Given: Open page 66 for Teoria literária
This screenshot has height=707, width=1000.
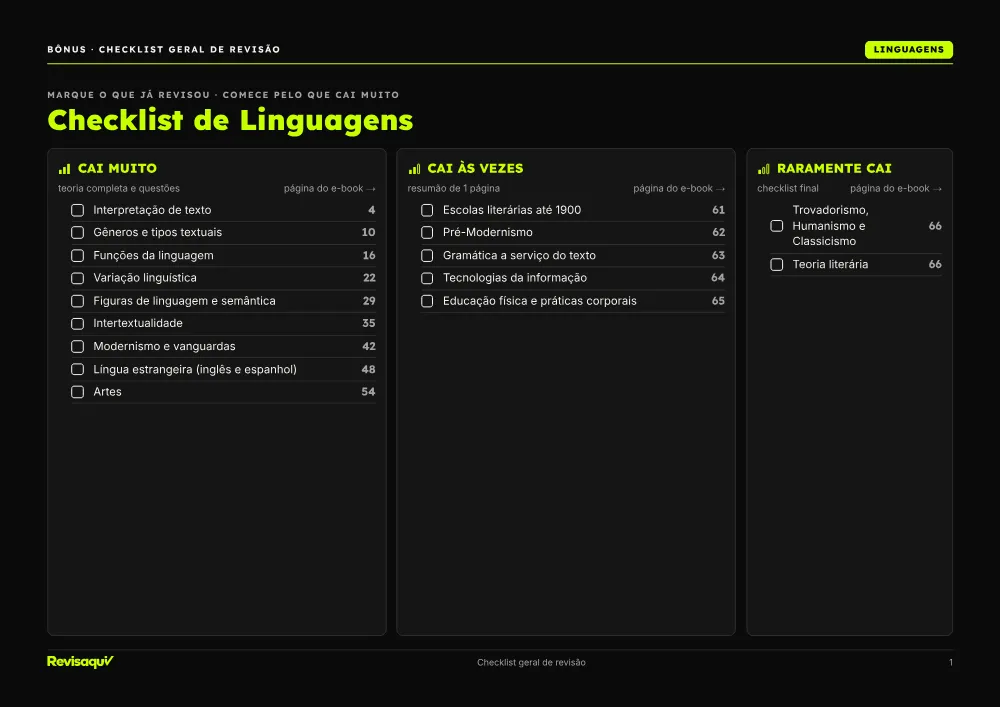Looking at the screenshot, I should [x=935, y=265].
